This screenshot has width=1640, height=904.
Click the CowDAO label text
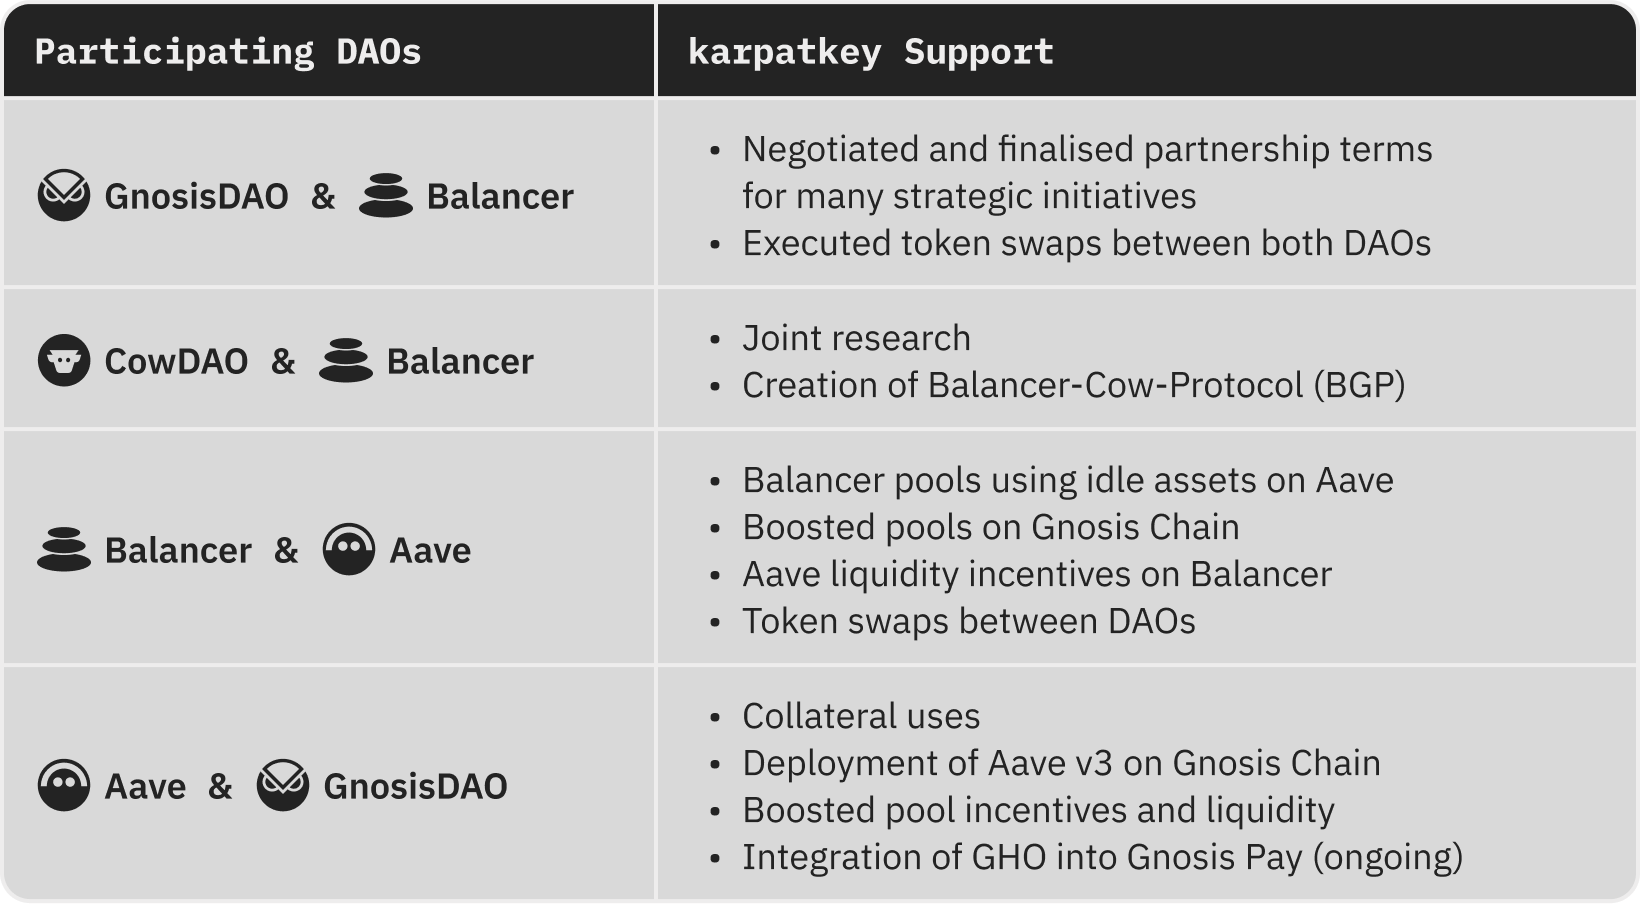176,361
